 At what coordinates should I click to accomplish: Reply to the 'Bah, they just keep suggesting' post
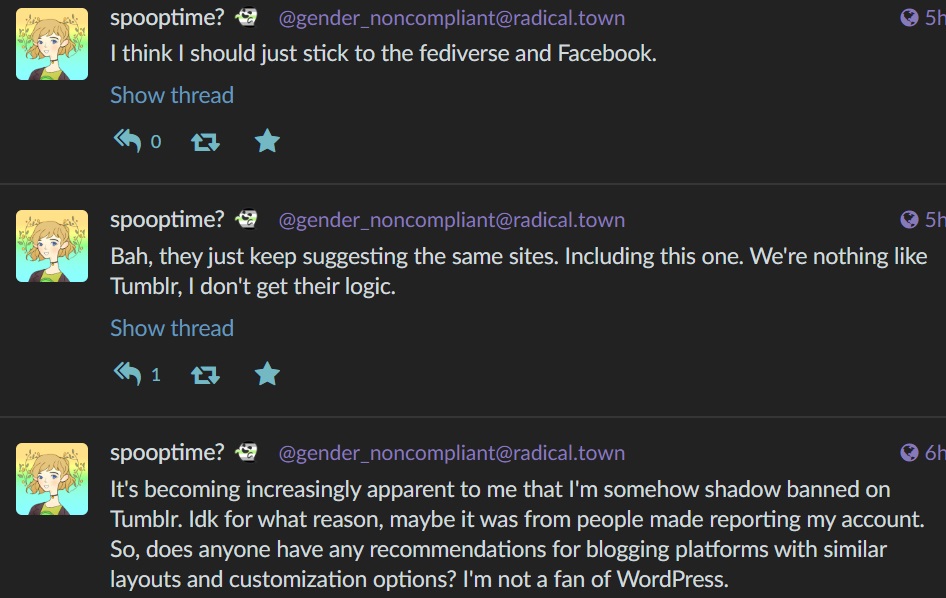pos(127,374)
